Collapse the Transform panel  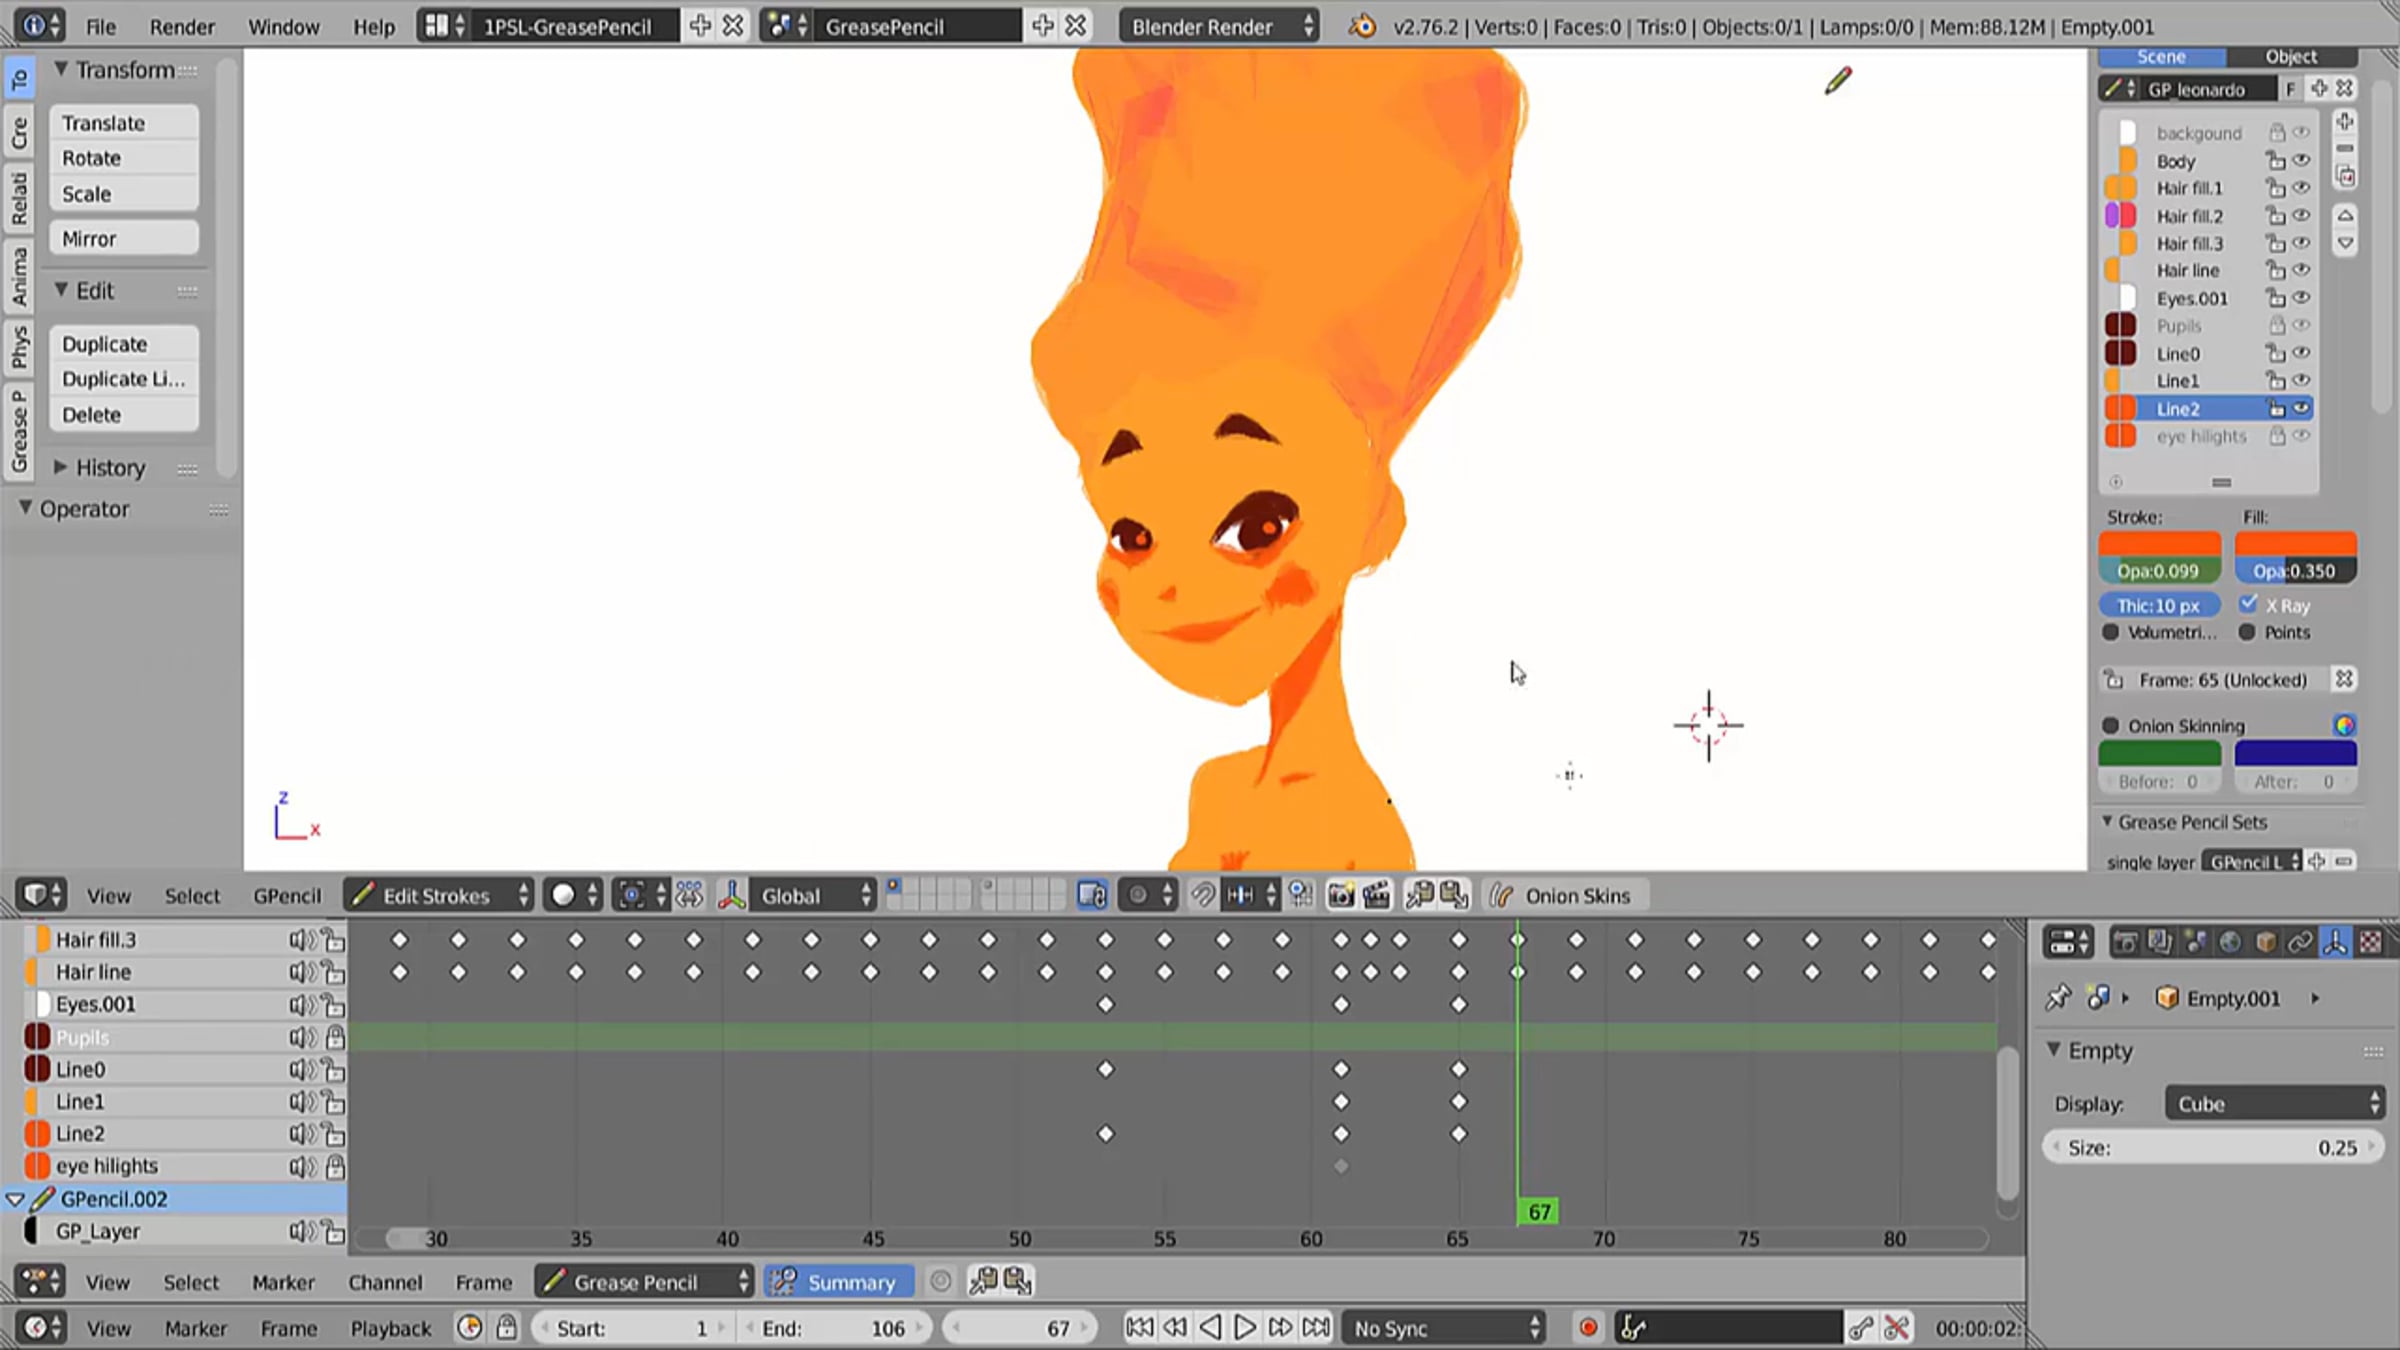[61, 69]
